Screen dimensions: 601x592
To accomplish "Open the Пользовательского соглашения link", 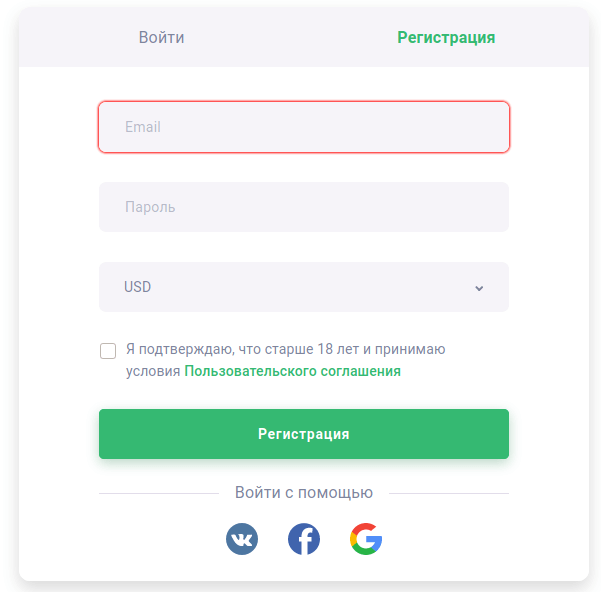I will 292,371.
